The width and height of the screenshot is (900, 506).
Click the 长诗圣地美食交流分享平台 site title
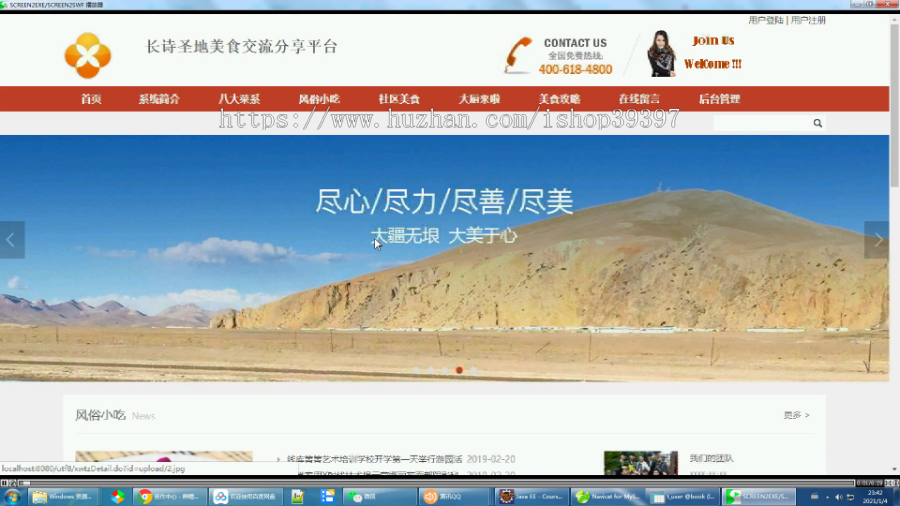click(x=241, y=46)
